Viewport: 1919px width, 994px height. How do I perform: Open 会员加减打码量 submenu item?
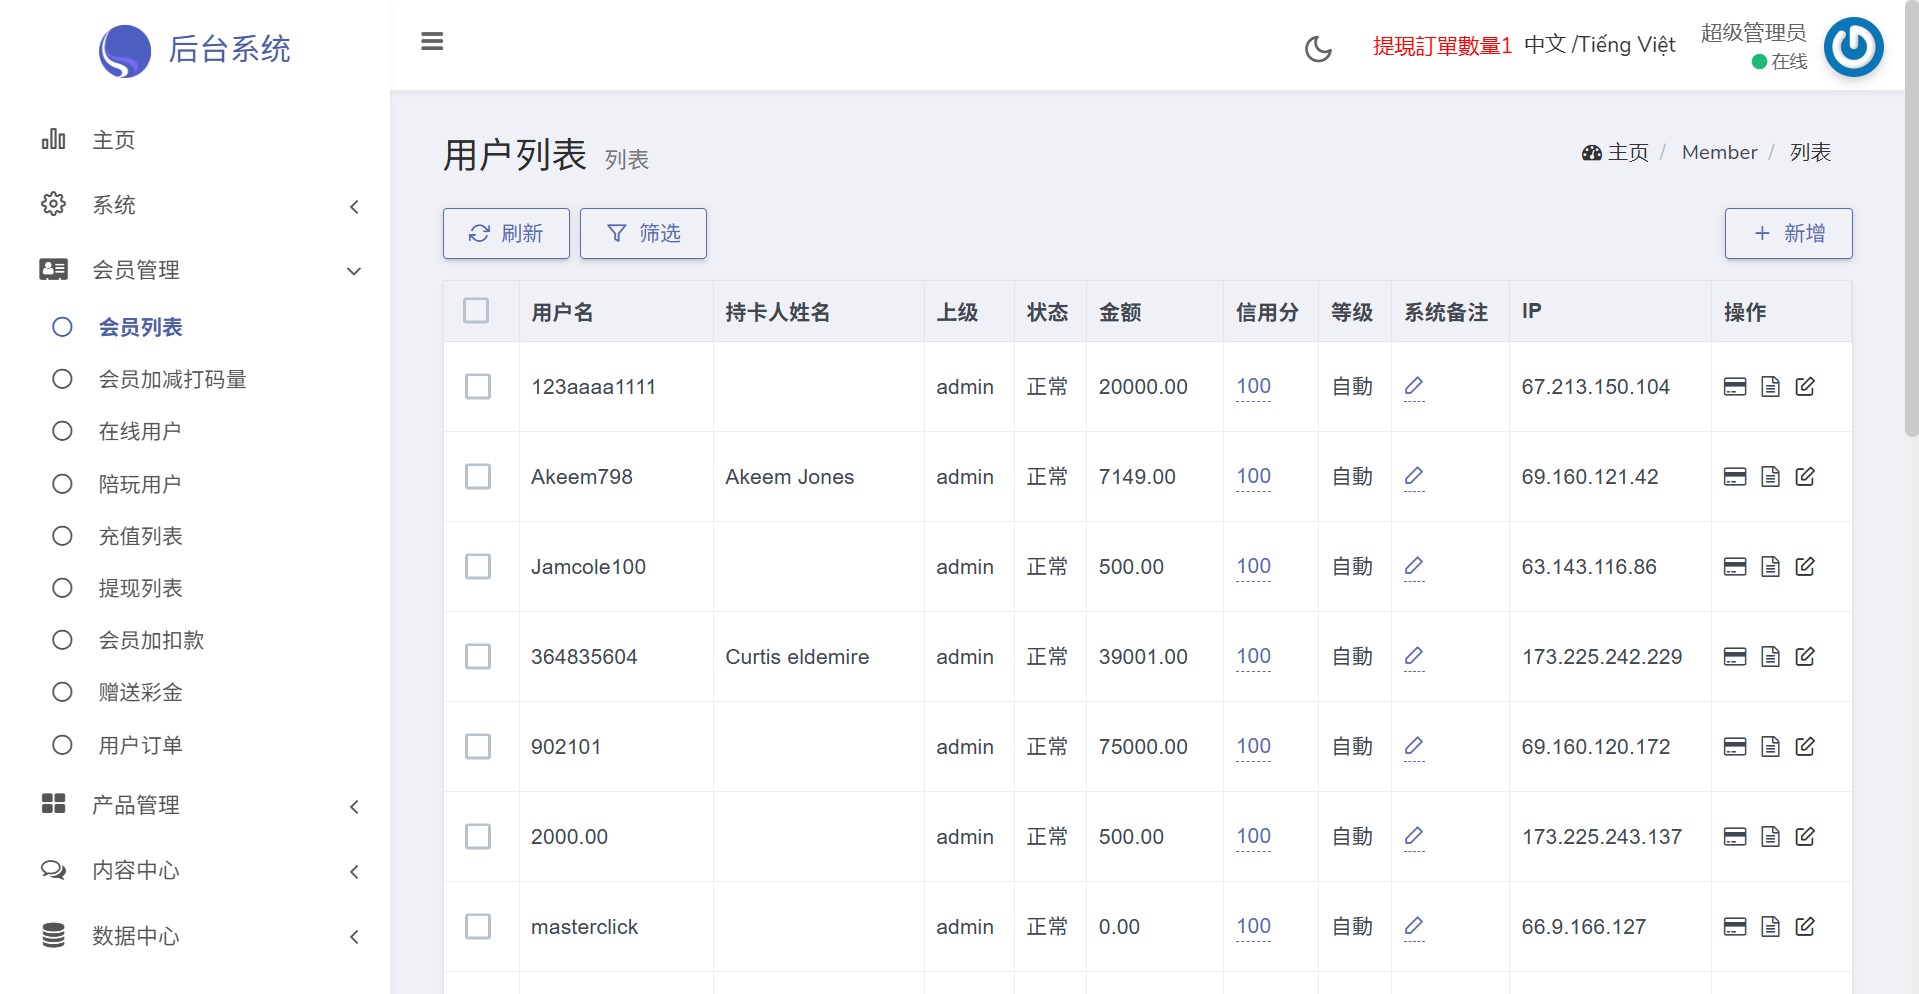click(172, 380)
